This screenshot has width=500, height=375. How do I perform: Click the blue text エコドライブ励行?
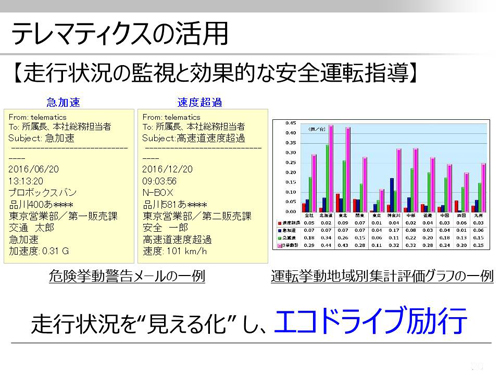370,321
